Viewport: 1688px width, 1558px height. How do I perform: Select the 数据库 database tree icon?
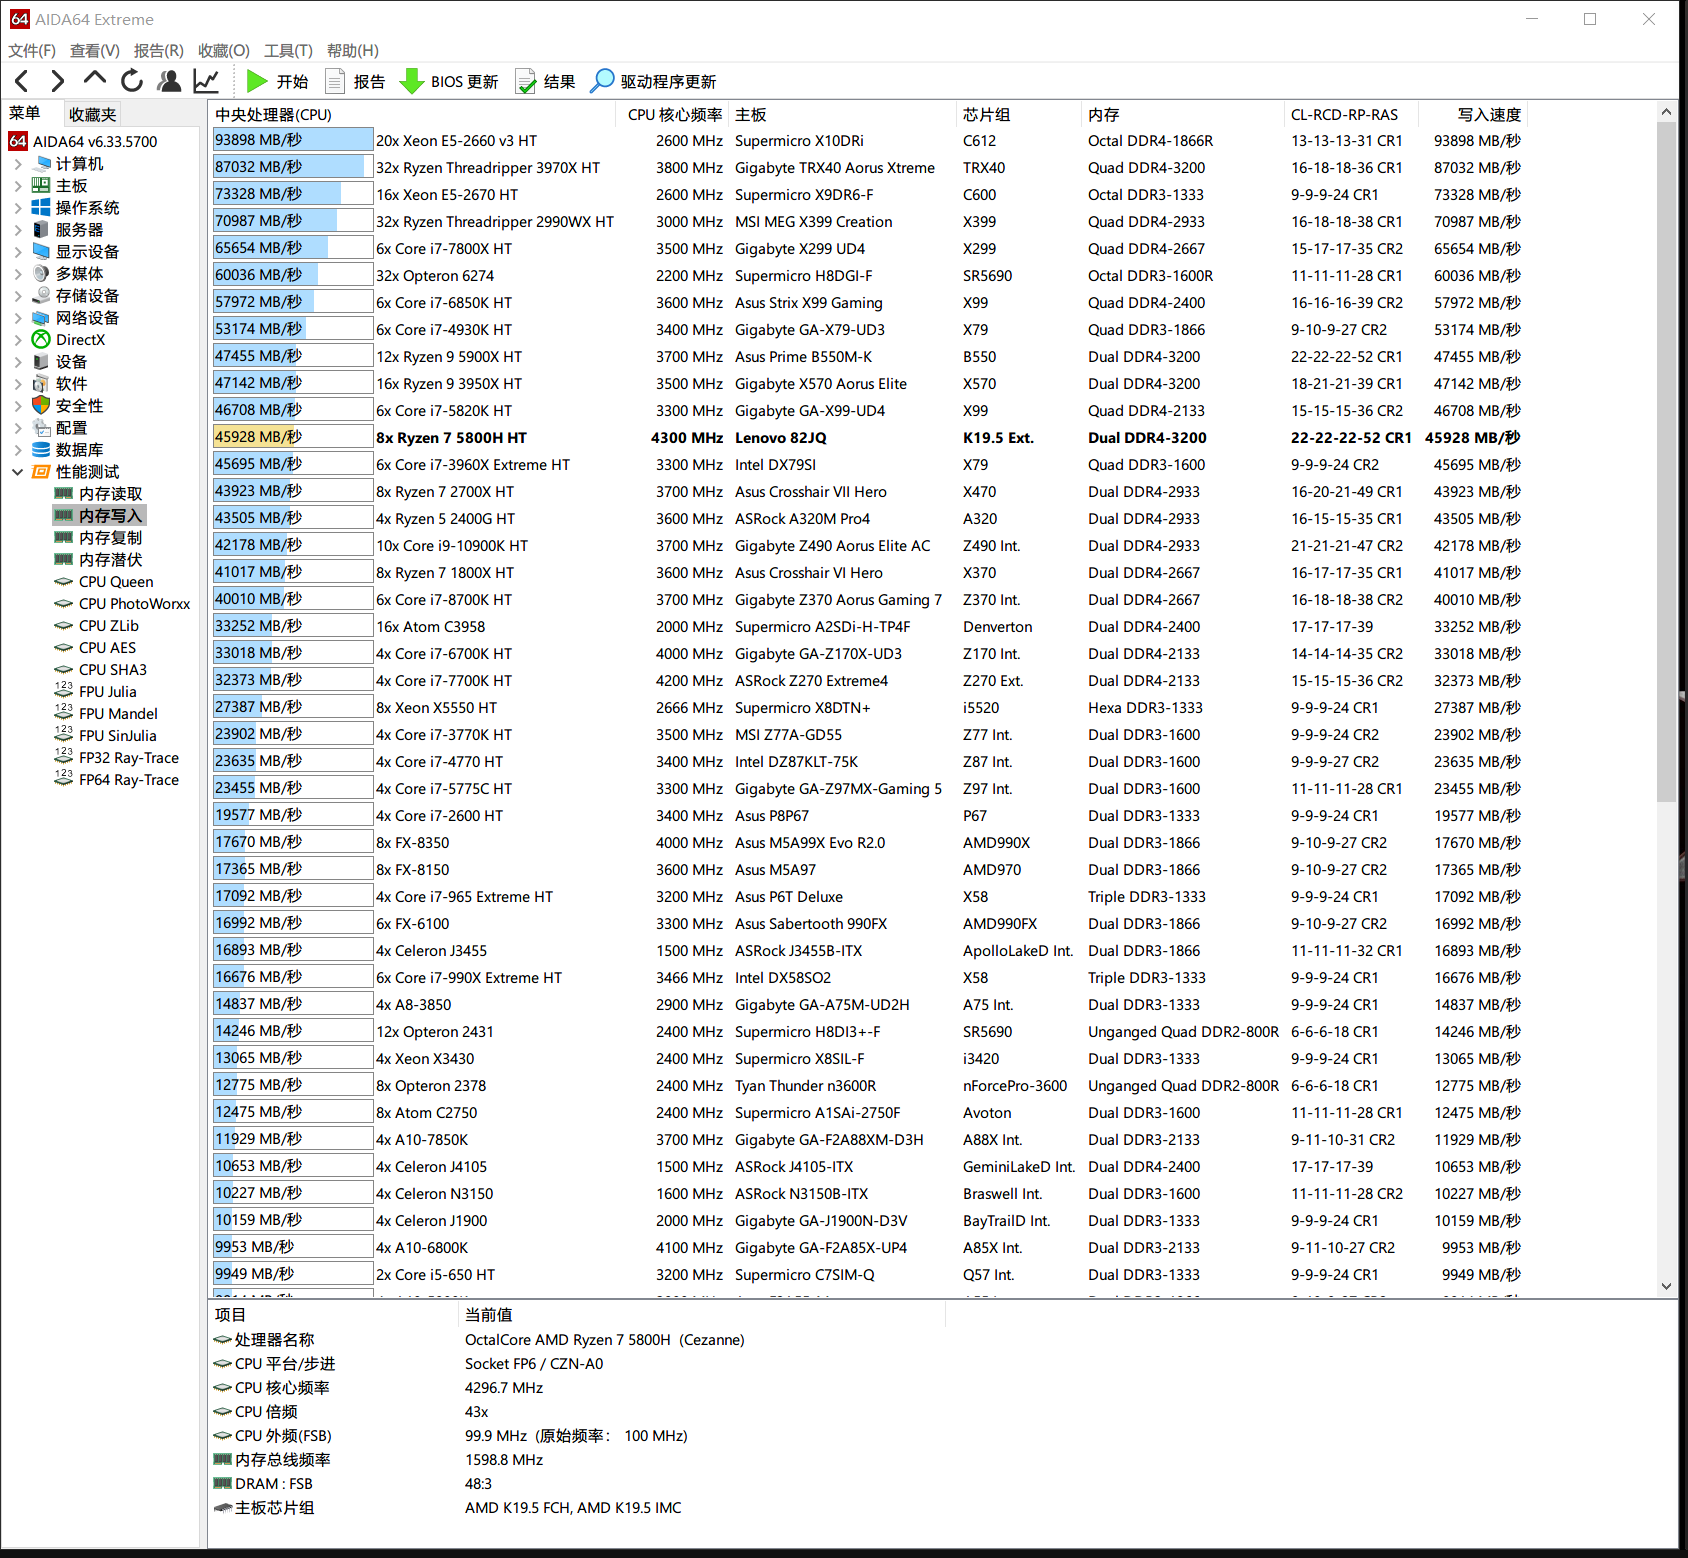(41, 449)
